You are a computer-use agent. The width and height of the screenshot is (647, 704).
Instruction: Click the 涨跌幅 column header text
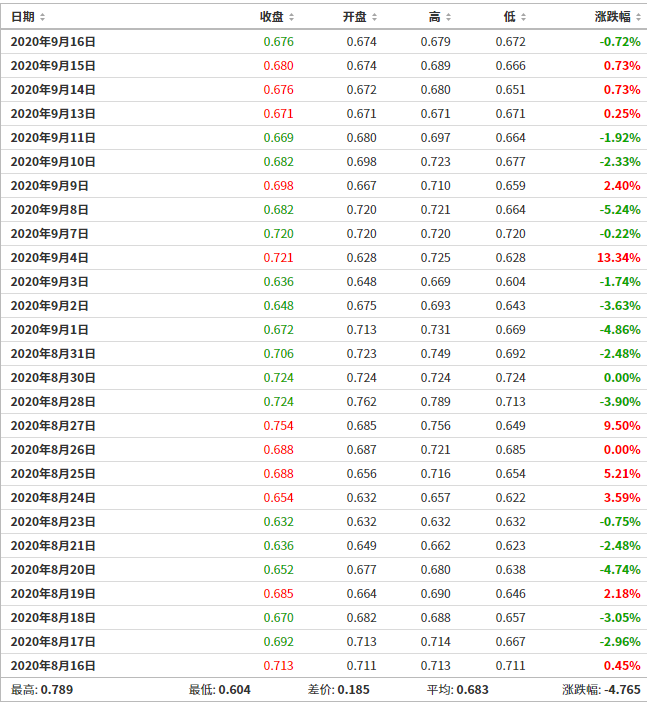[612, 17]
